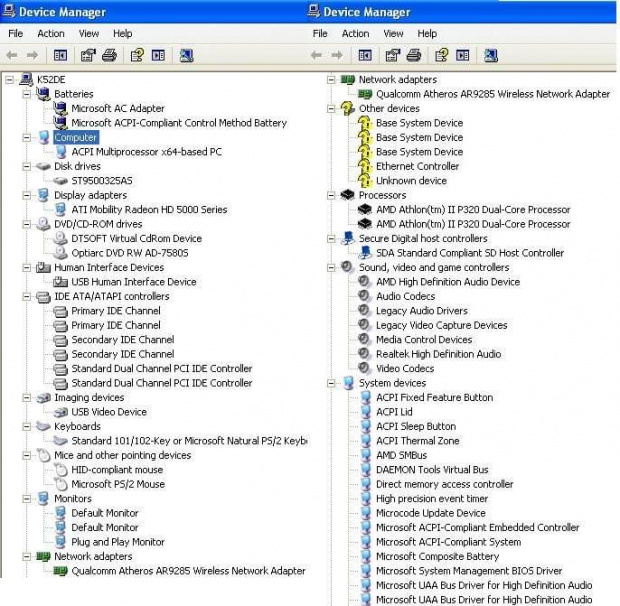Select Plug and Play Monitor

[118, 542]
